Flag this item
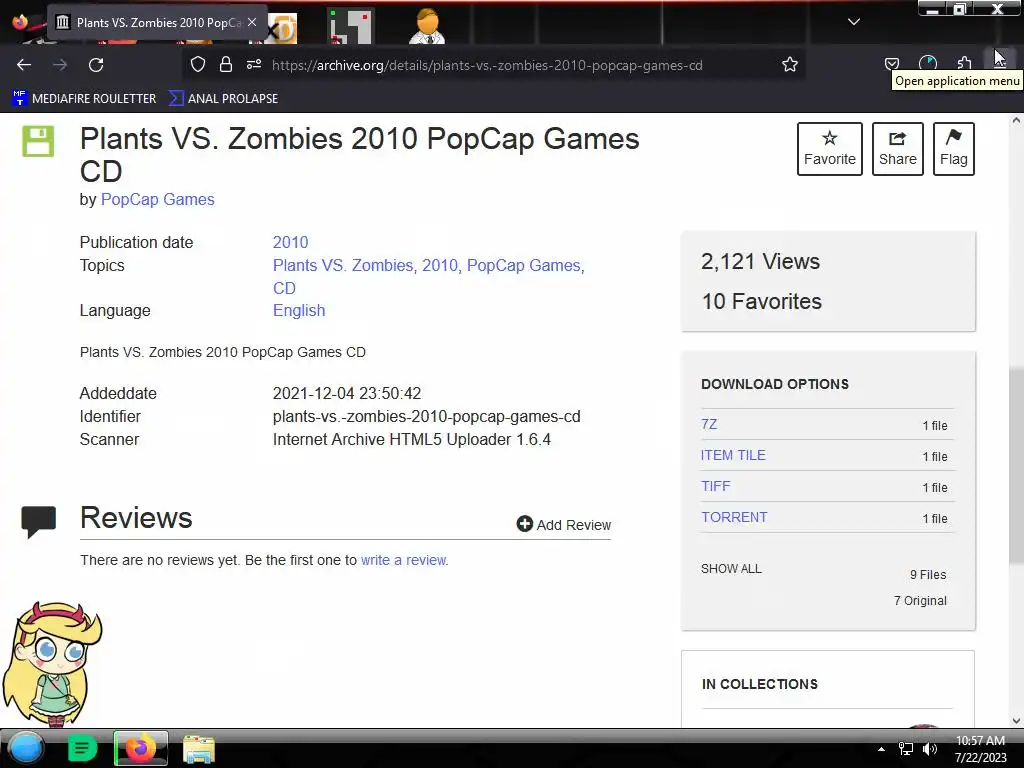Screen dimensions: 1024x768 pyautogui.click(x=953, y=149)
